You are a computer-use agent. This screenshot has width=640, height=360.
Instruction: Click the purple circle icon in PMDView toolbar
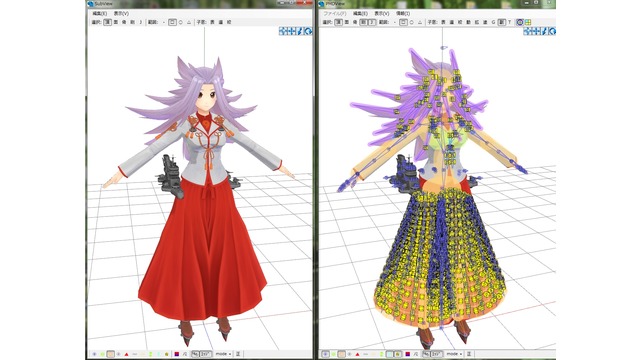[x=520, y=22]
